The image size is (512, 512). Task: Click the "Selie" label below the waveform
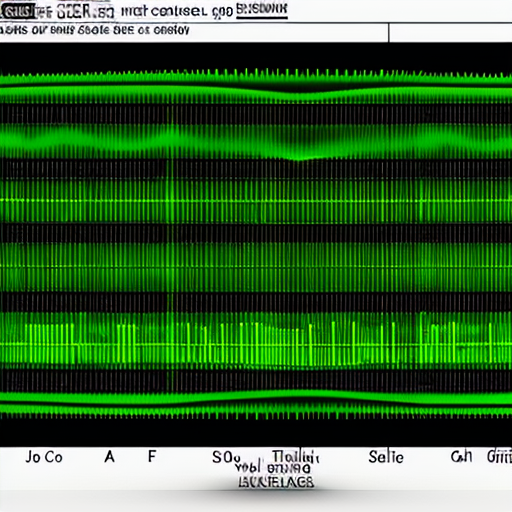386,457
